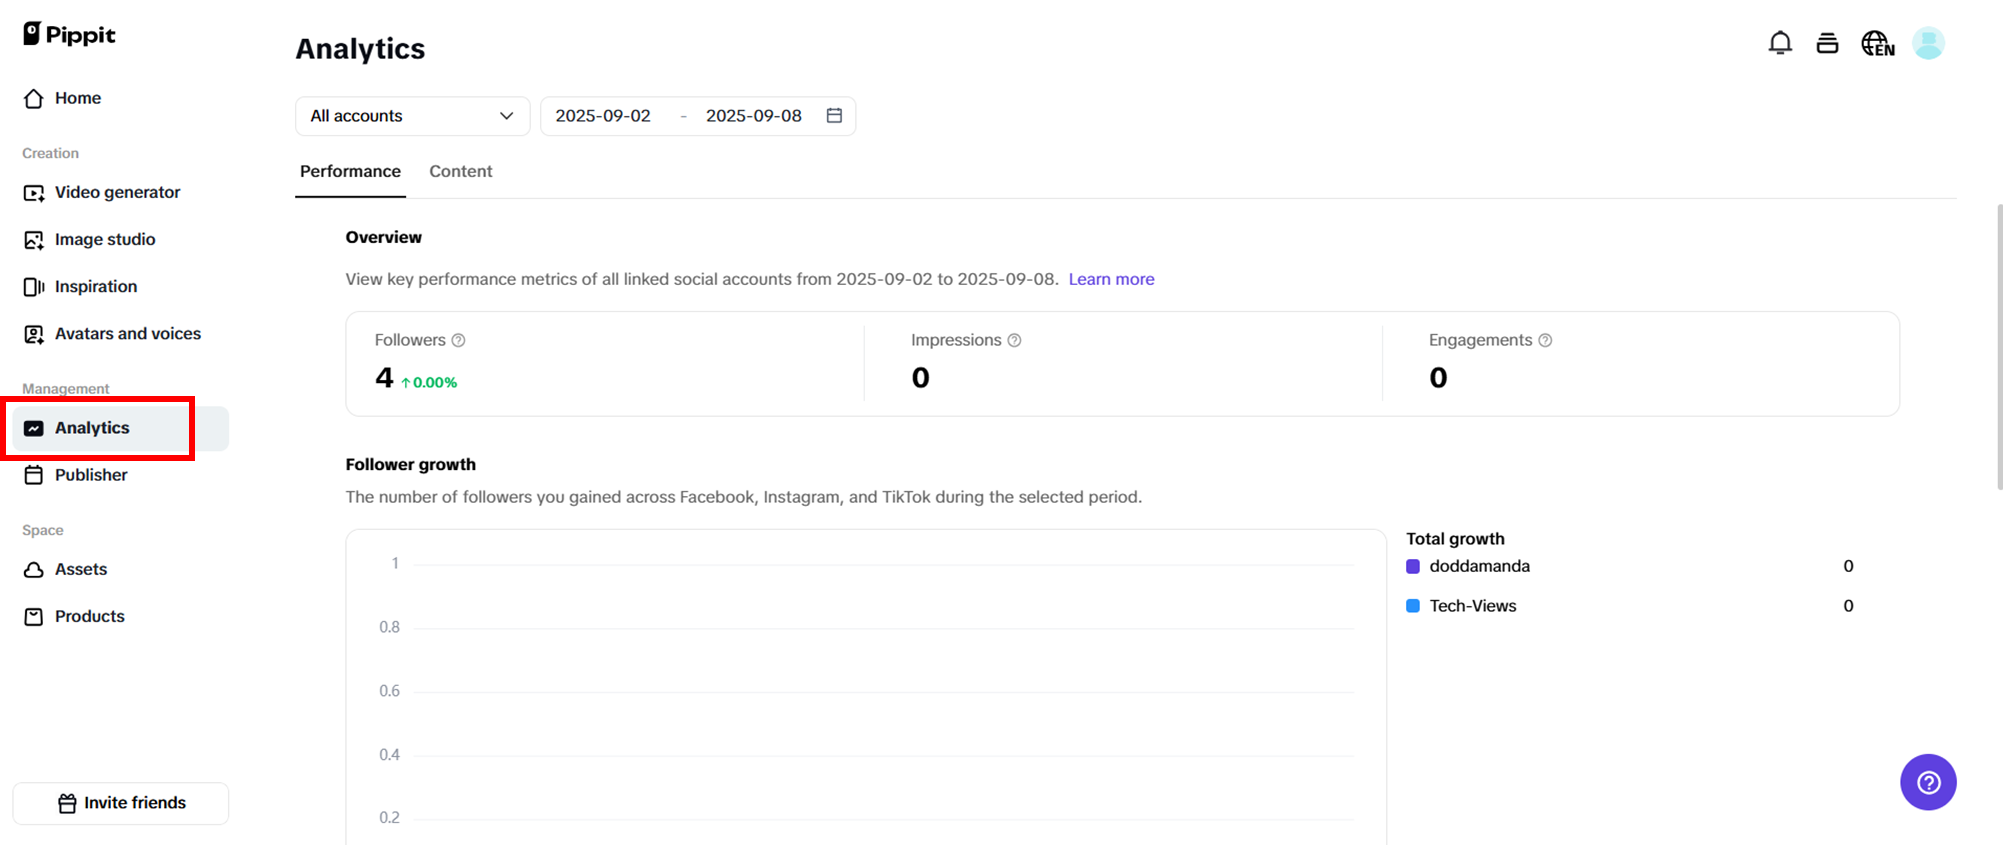Open the language globe icon
Viewport: 2003px width, 845px height.
pos(1877,43)
